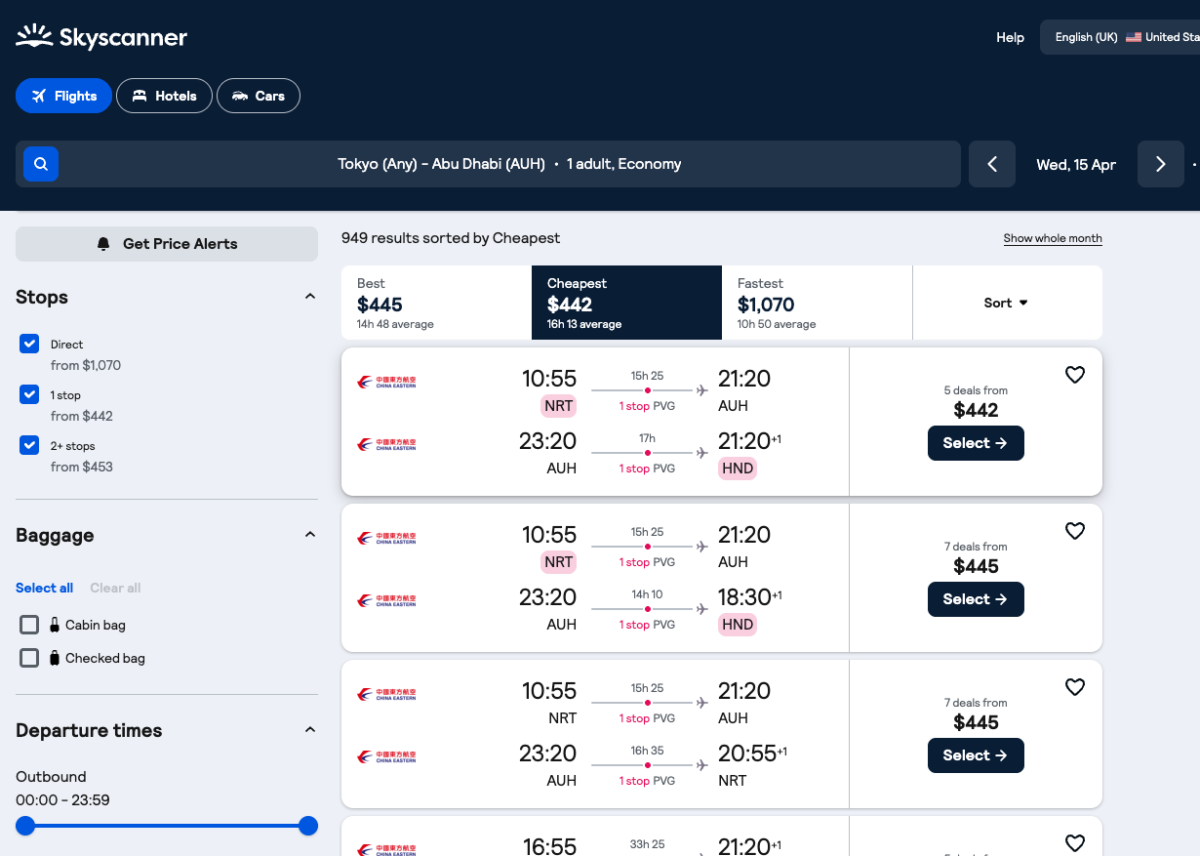The height and width of the screenshot is (856, 1200).
Task: Switch to the Fastest results tab
Action: click(x=816, y=303)
